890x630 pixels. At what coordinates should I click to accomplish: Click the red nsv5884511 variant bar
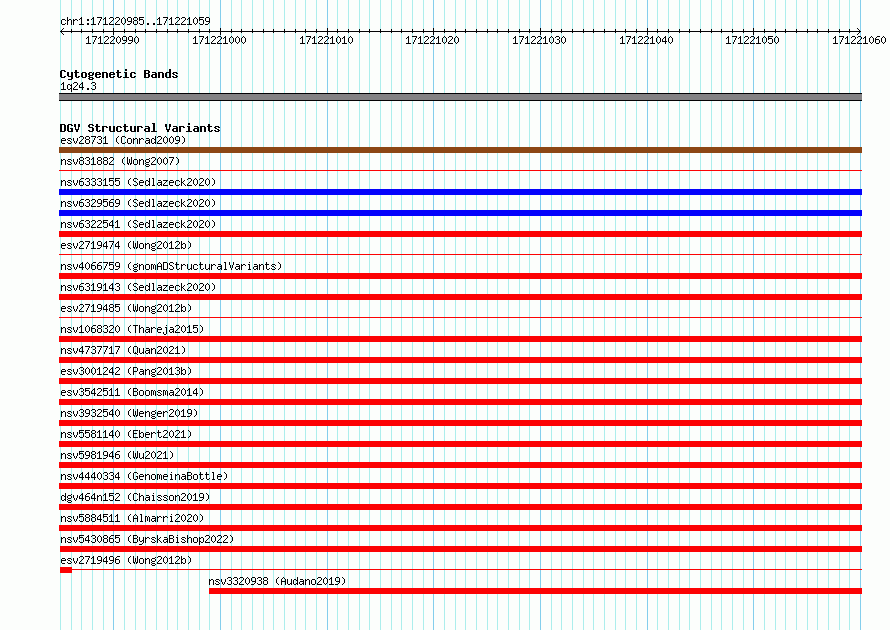click(x=460, y=528)
